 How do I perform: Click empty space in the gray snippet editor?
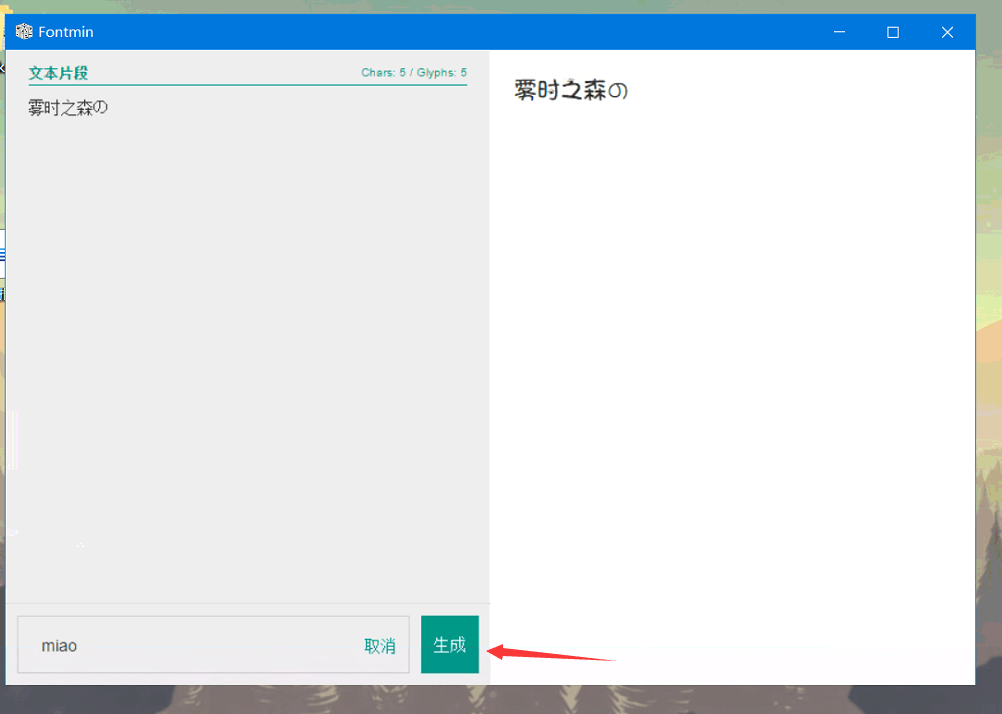point(247,350)
